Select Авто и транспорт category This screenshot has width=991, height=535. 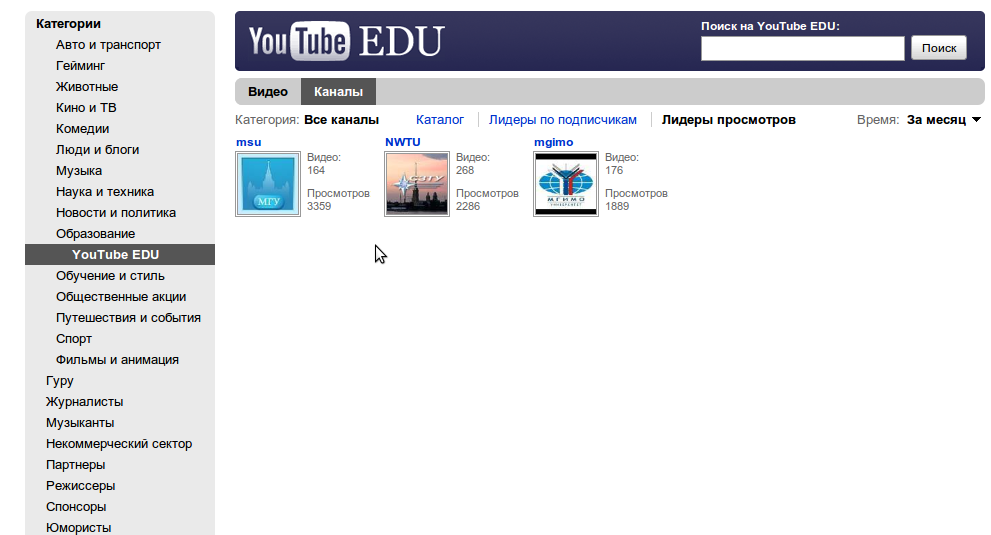tap(108, 45)
